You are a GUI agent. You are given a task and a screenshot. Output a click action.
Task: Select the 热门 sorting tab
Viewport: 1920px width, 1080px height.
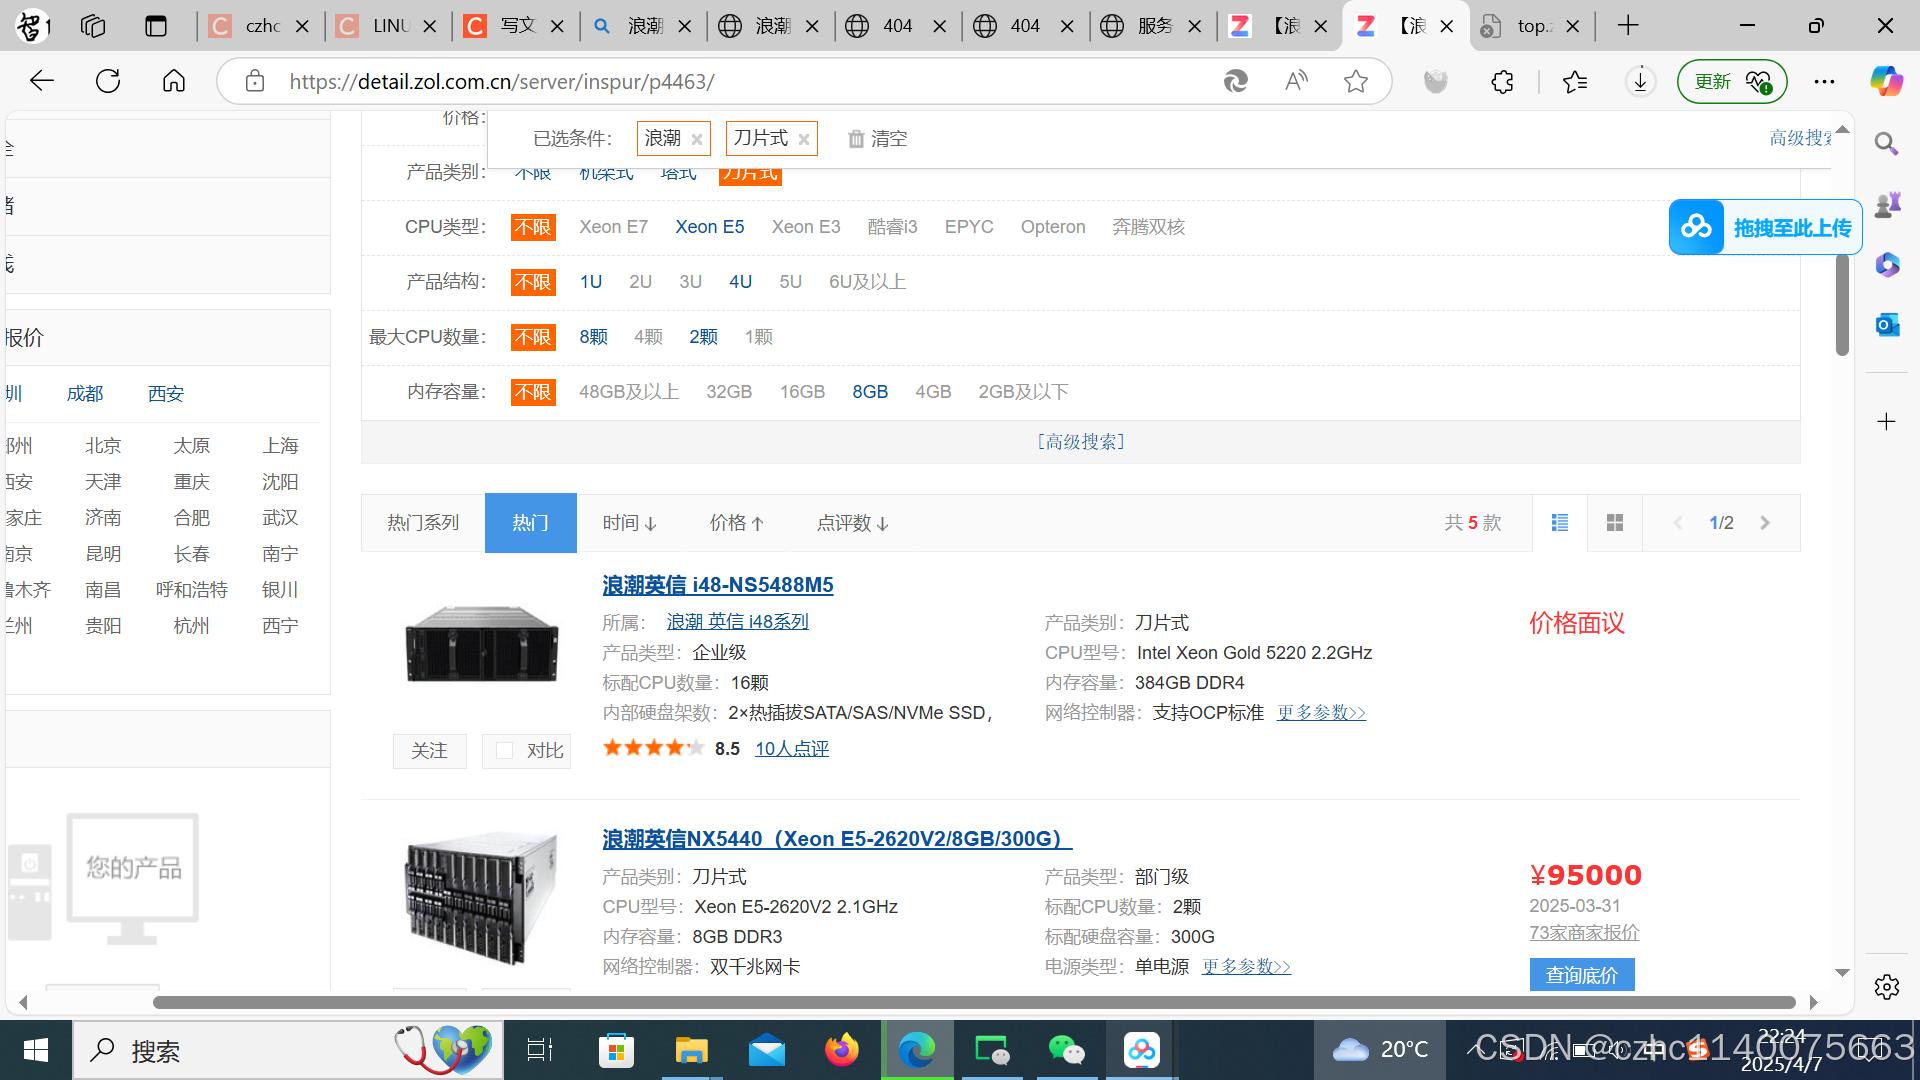530,523
